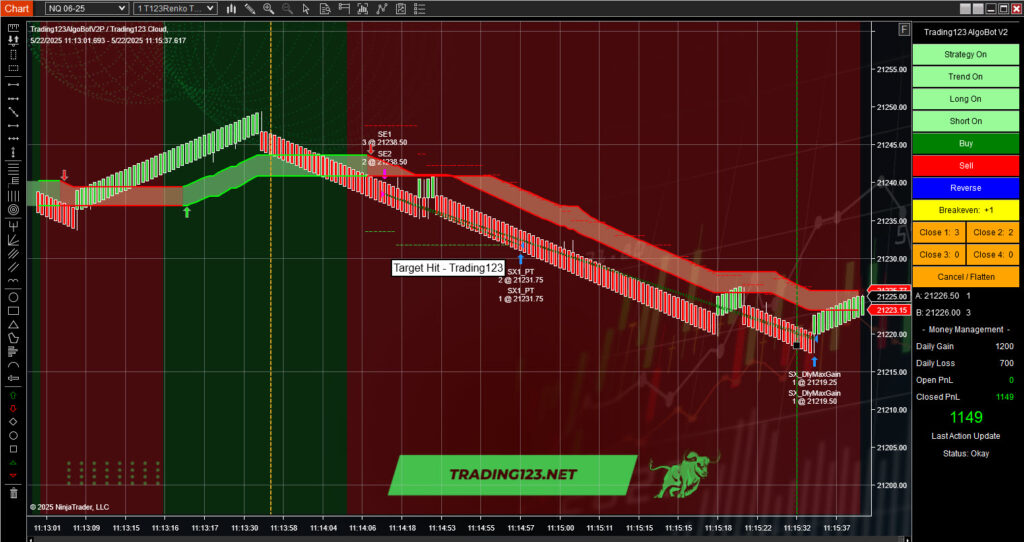Select the ruler tool in left sidebar
The image size is (1024, 542).
pyautogui.click(x=13, y=27)
